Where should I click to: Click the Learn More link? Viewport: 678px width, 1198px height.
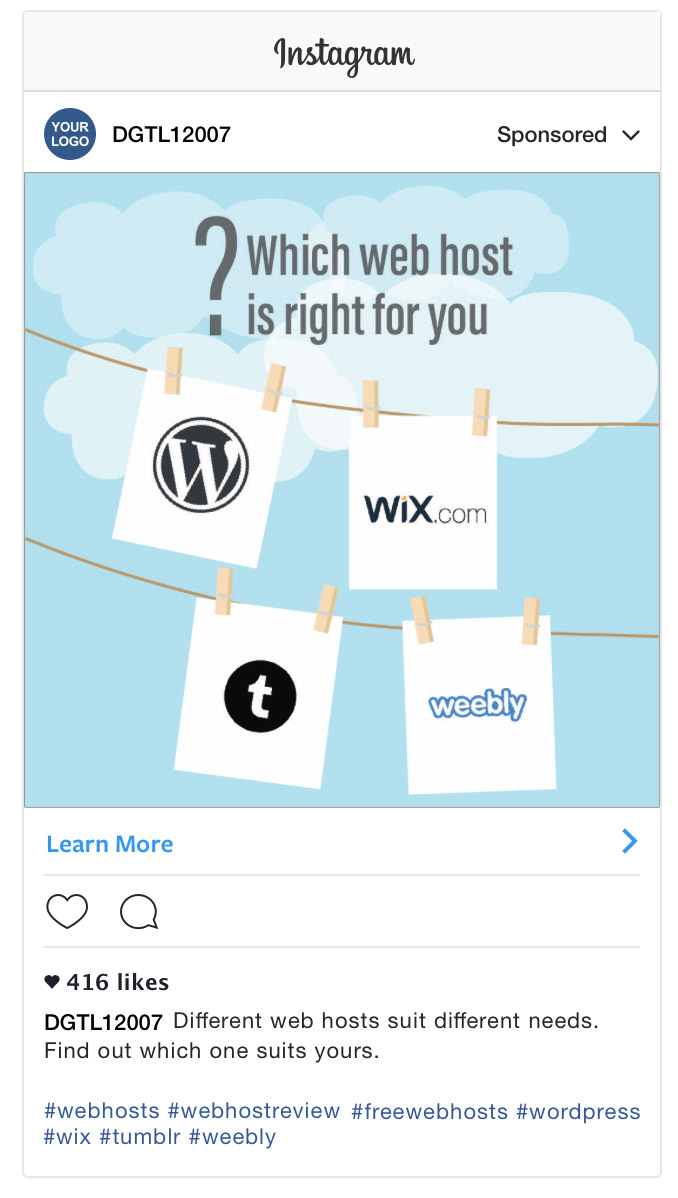[110, 843]
